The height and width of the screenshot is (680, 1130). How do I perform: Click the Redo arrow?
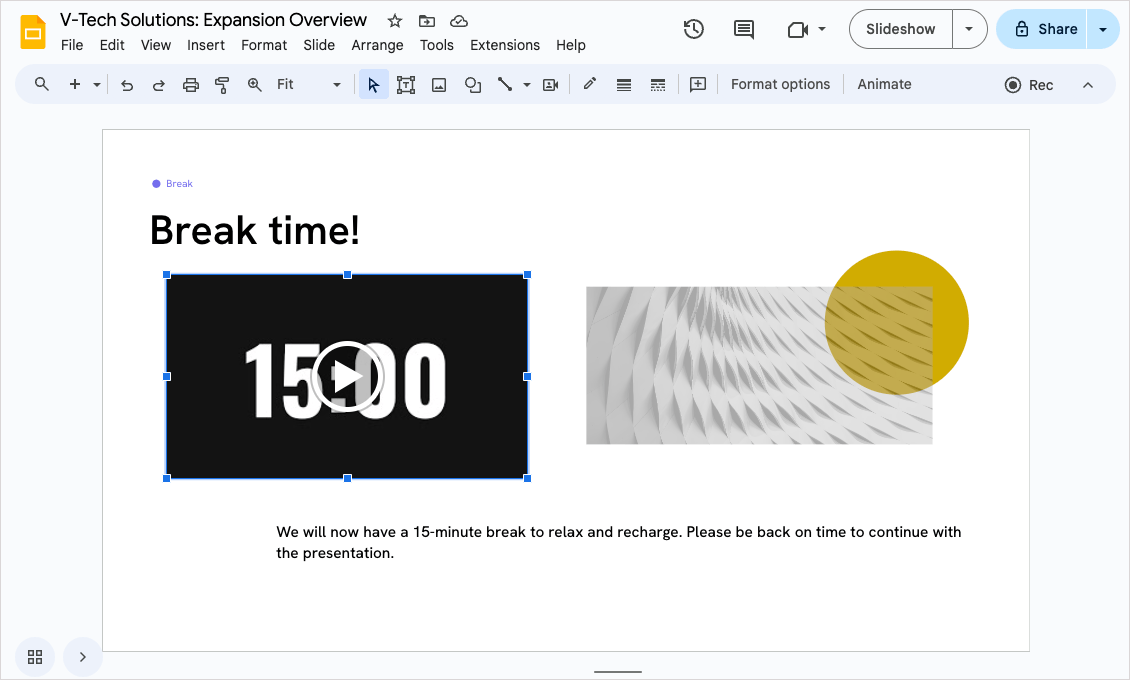tap(159, 85)
